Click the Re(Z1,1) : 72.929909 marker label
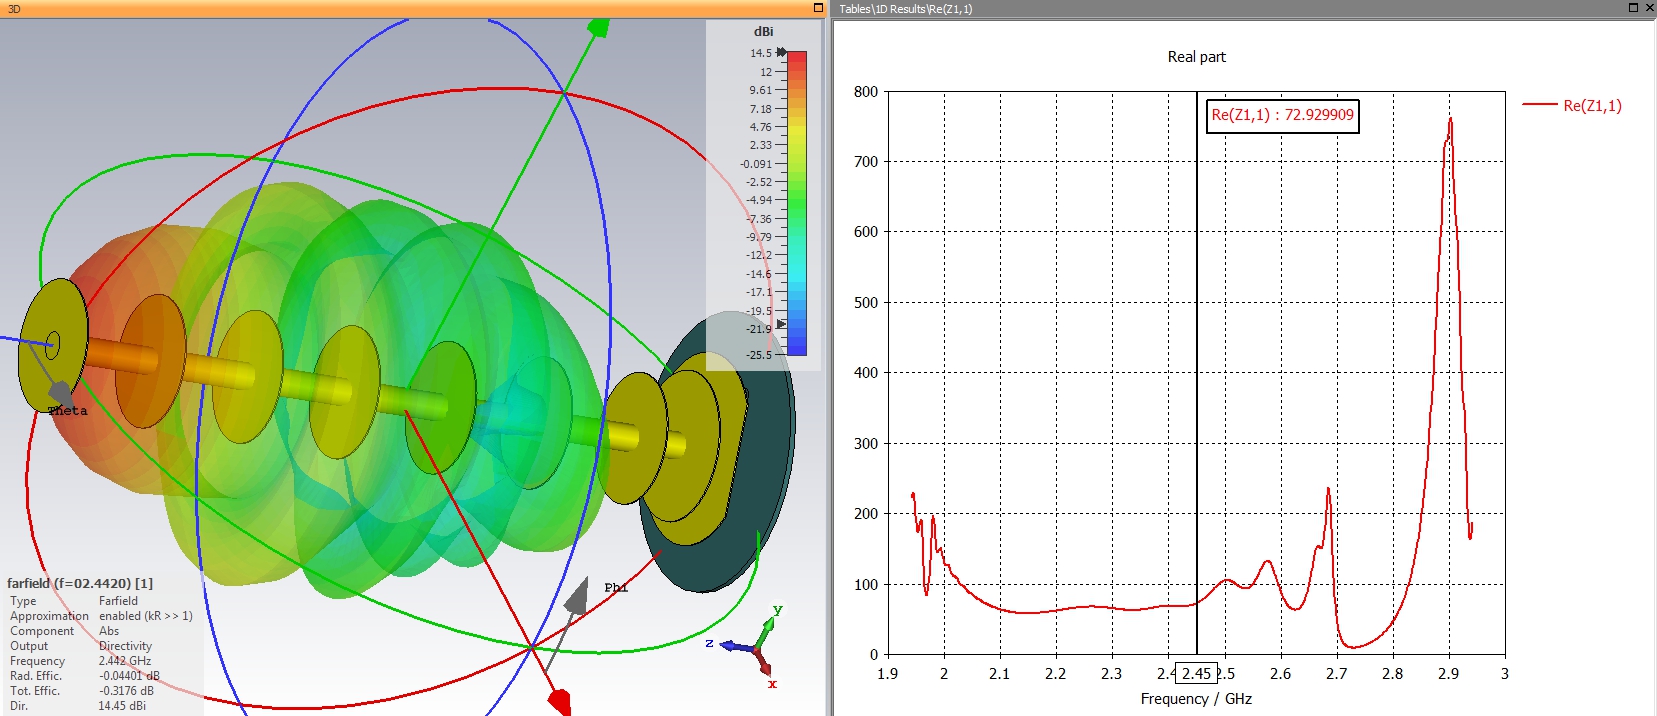This screenshot has height=716, width=1657. (1283, 115)
